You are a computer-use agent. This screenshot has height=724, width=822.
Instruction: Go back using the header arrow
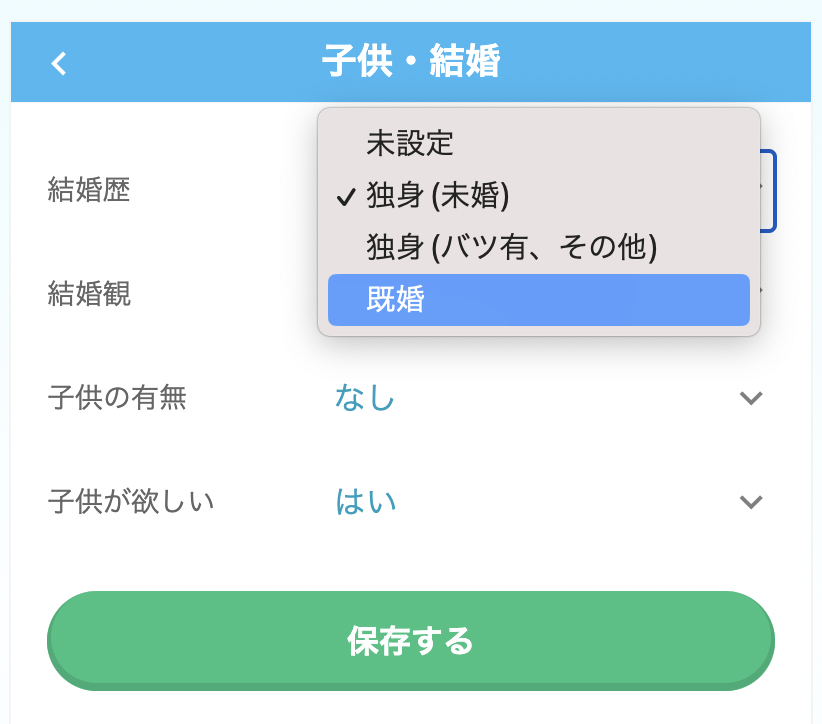click(x=59, y=63)
